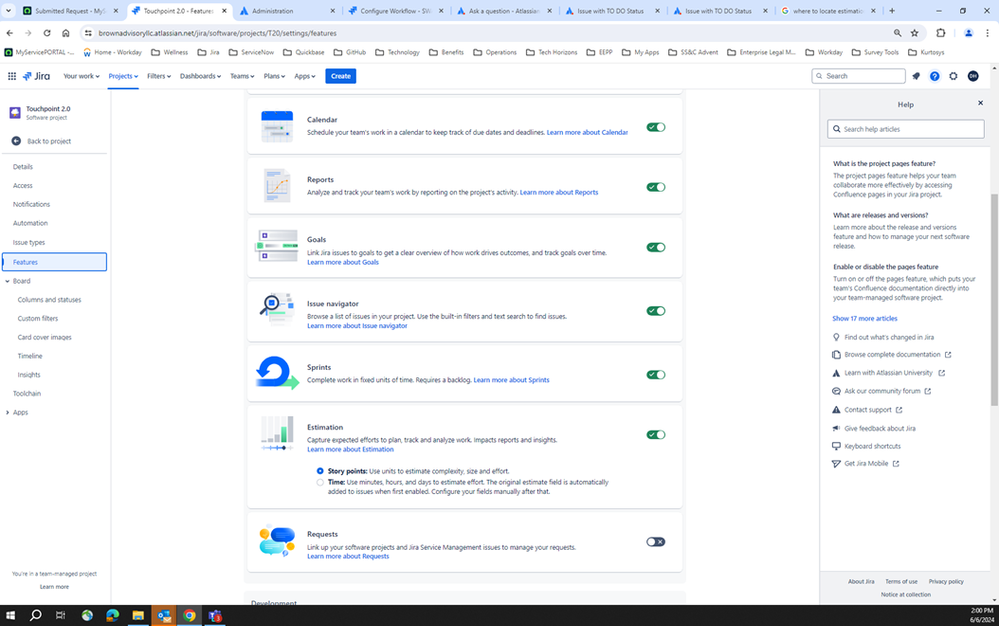Expand the Apps section in sidebar
The image size is (999, 626).
(8, 413)
